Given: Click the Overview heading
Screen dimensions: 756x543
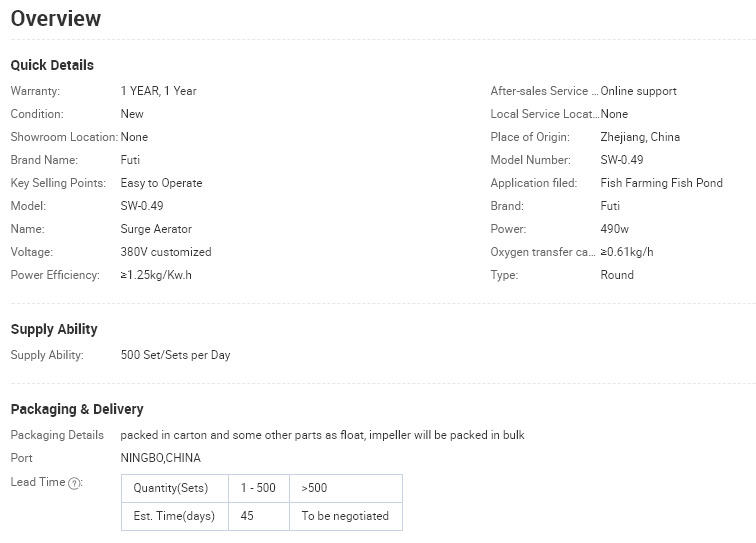Looking at the screenshot, I should coord(56,18).
